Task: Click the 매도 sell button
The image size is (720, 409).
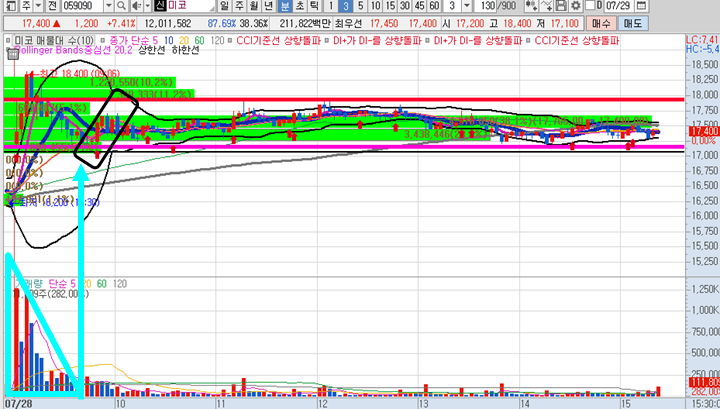Action: pos(633,23)
